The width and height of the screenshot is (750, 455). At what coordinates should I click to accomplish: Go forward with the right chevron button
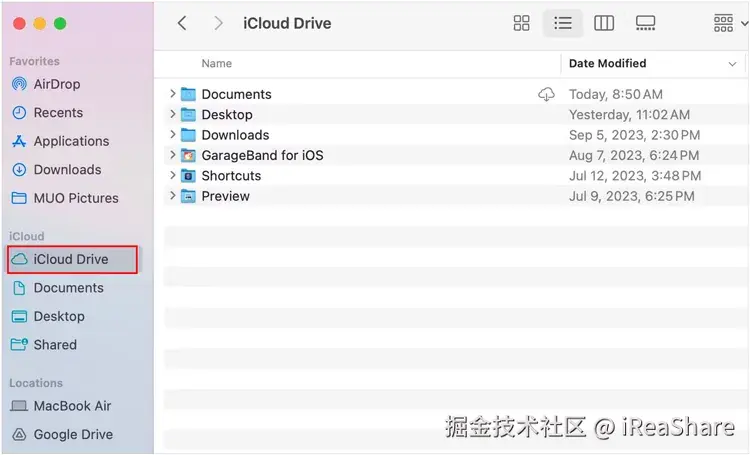point(218,23)
